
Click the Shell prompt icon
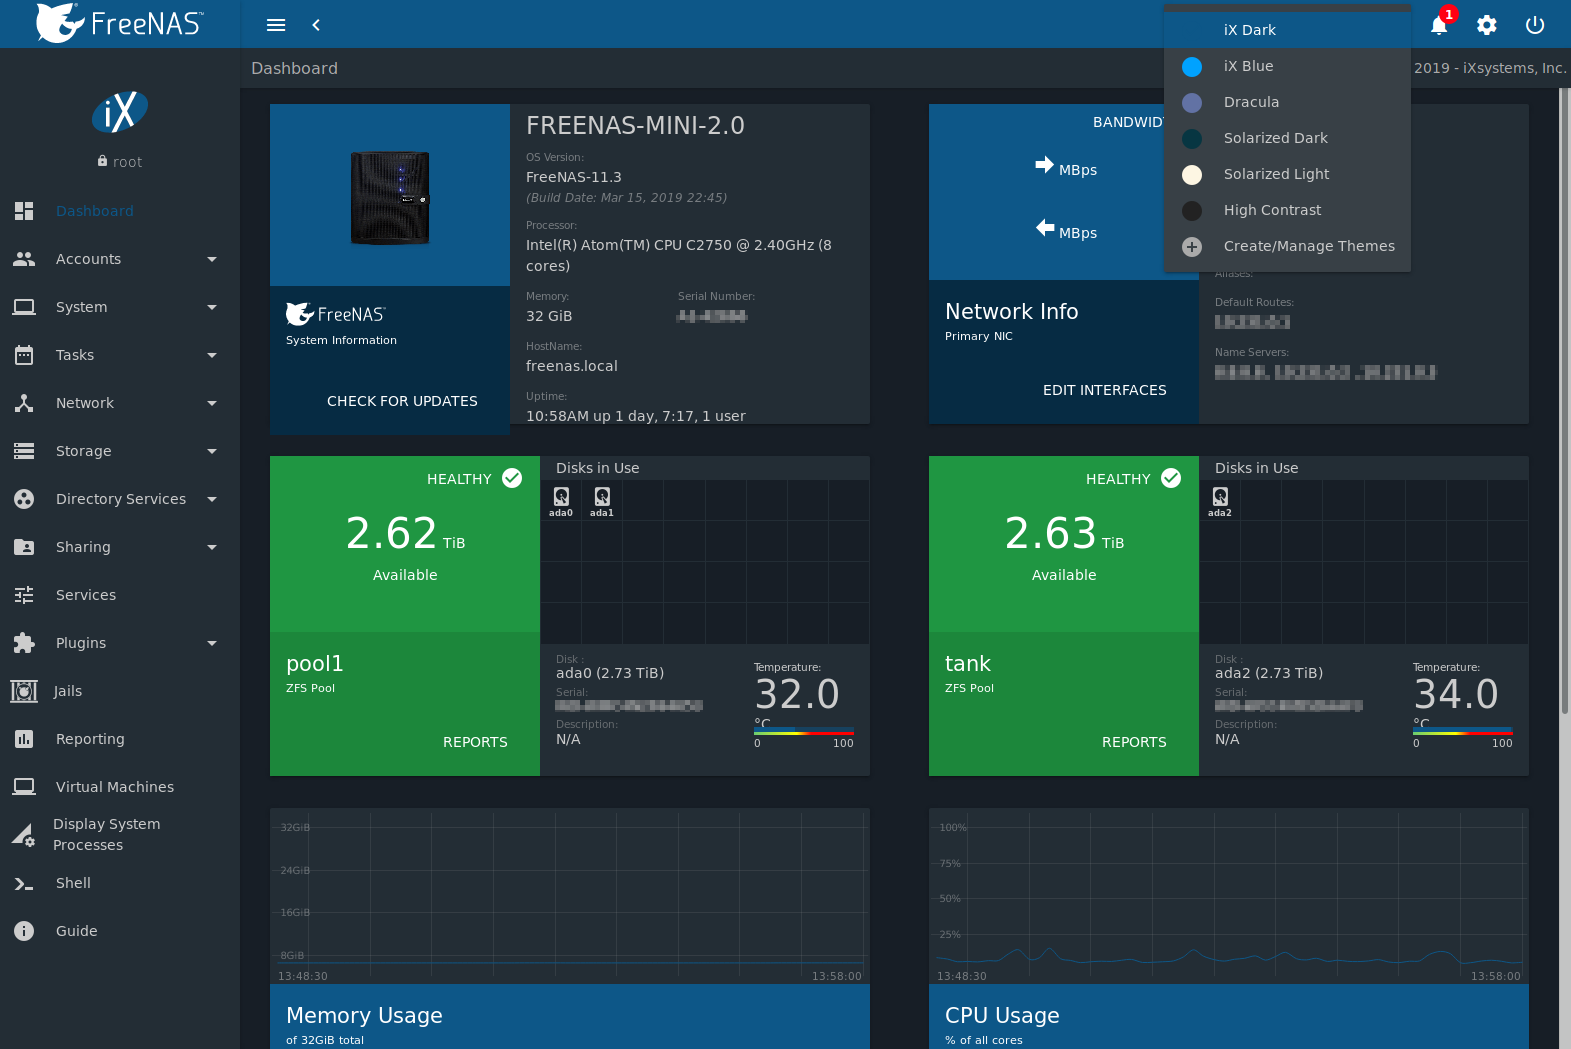click(x=24, y=883)
